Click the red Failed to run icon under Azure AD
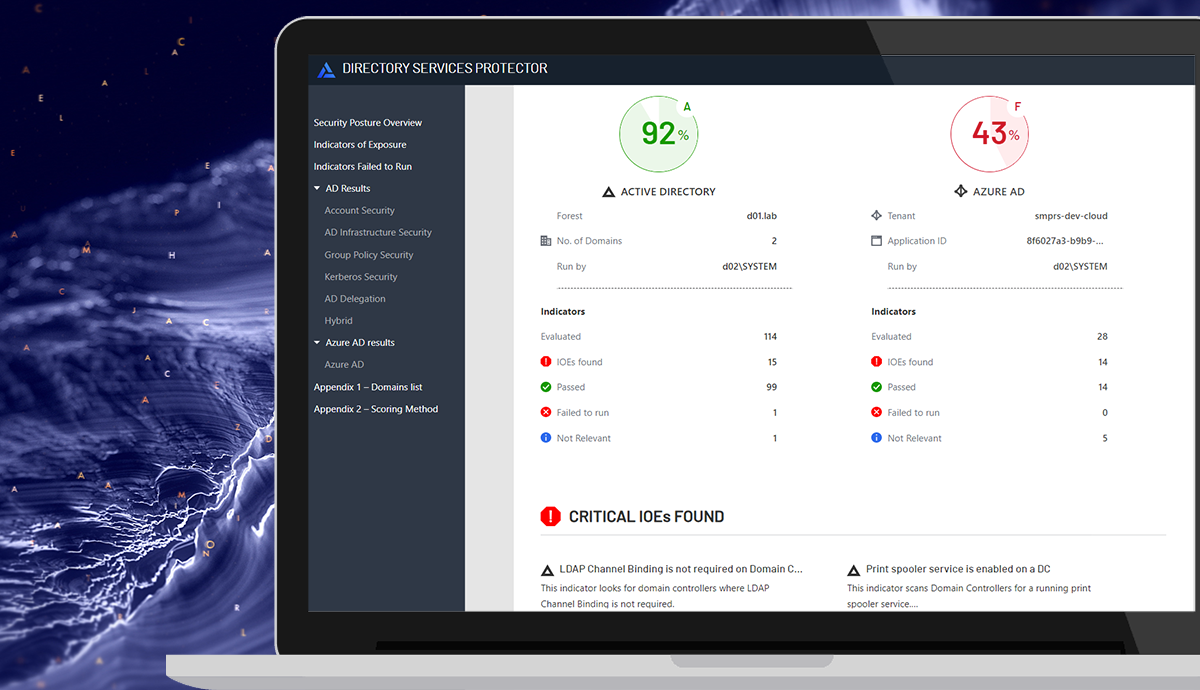The height and width of the screenshot is (690, 1200). (876, 412)
